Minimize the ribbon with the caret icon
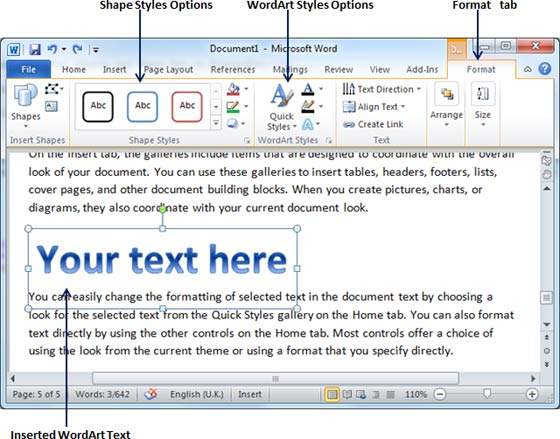Image resolution: width=560 pixels, height=439 pixels. tap(528, 69)
